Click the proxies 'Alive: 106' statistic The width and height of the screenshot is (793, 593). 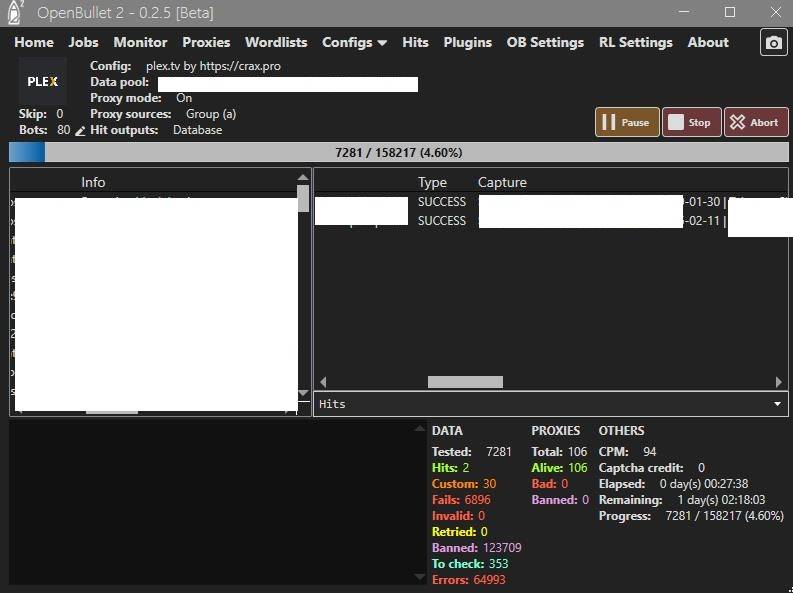559,468
